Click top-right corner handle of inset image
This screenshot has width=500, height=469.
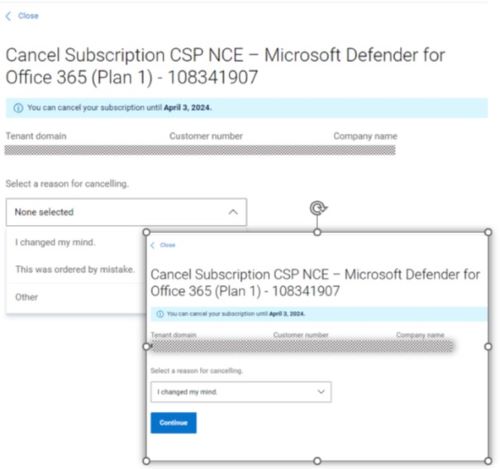[488, 232]
